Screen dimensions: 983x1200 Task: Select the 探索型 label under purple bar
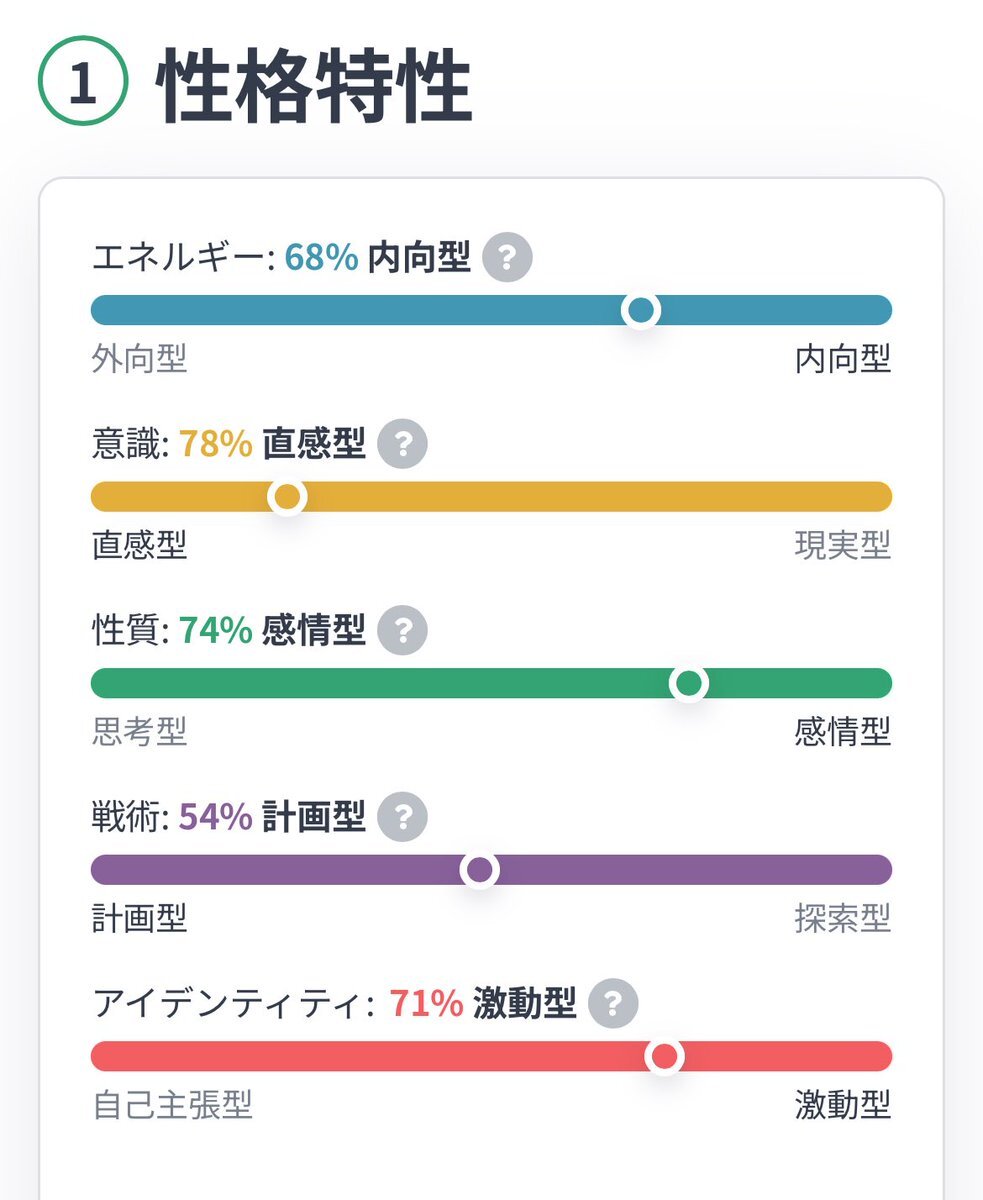tap(842, 918)
